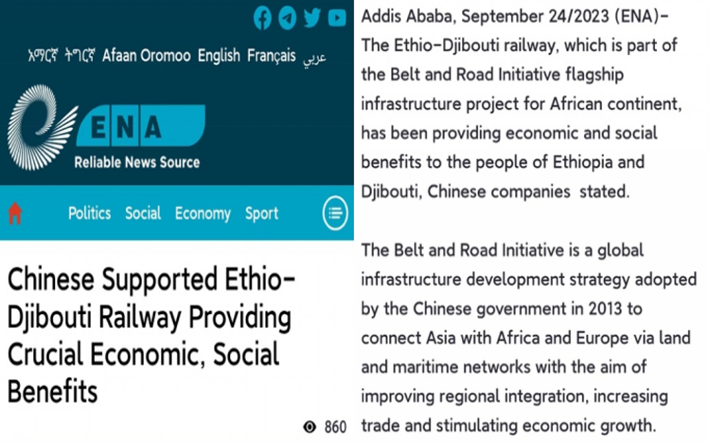Switch language to Tigrinya

coord(80,56)
